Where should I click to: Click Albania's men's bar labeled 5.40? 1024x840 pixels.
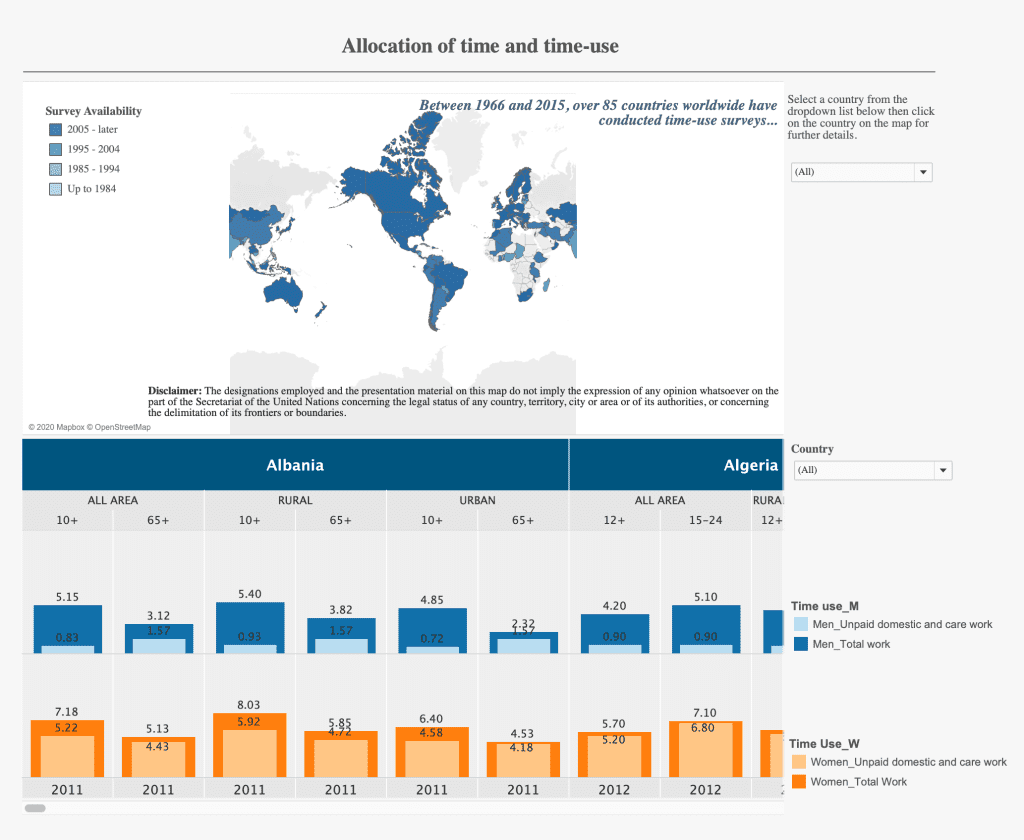pos(250,627)
